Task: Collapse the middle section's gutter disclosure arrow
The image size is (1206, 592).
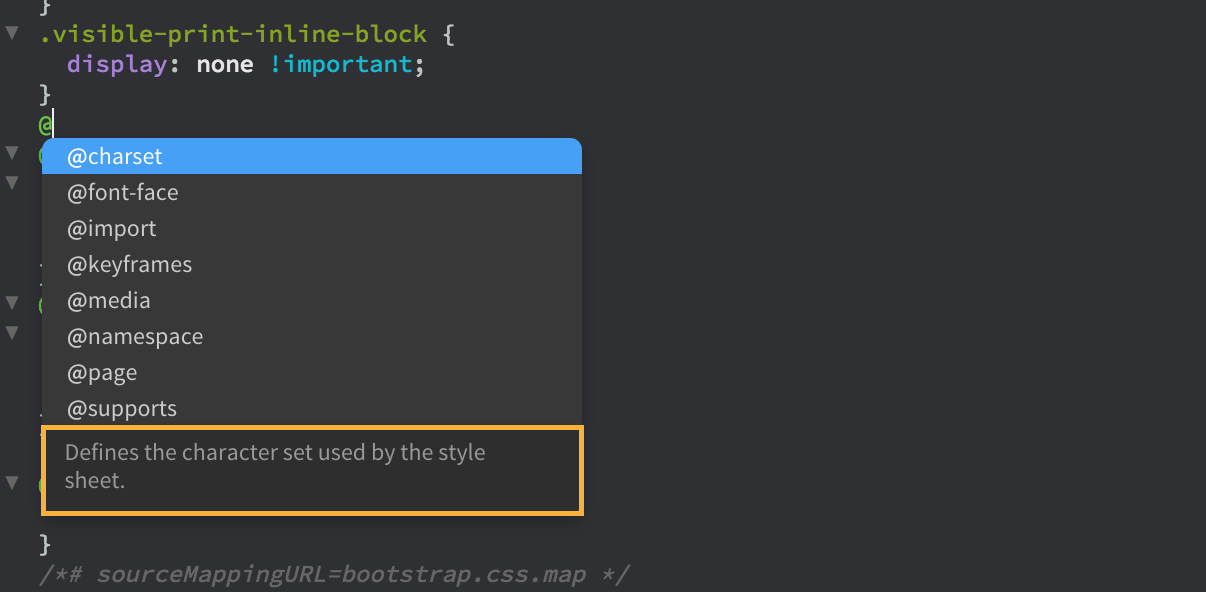Action: (11, 302)
